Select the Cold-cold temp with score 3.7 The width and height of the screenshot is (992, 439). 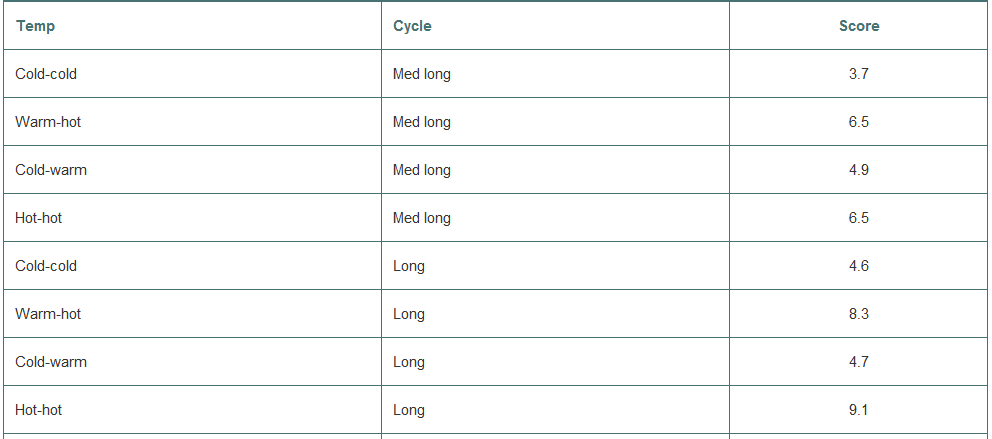click(46, 74)
